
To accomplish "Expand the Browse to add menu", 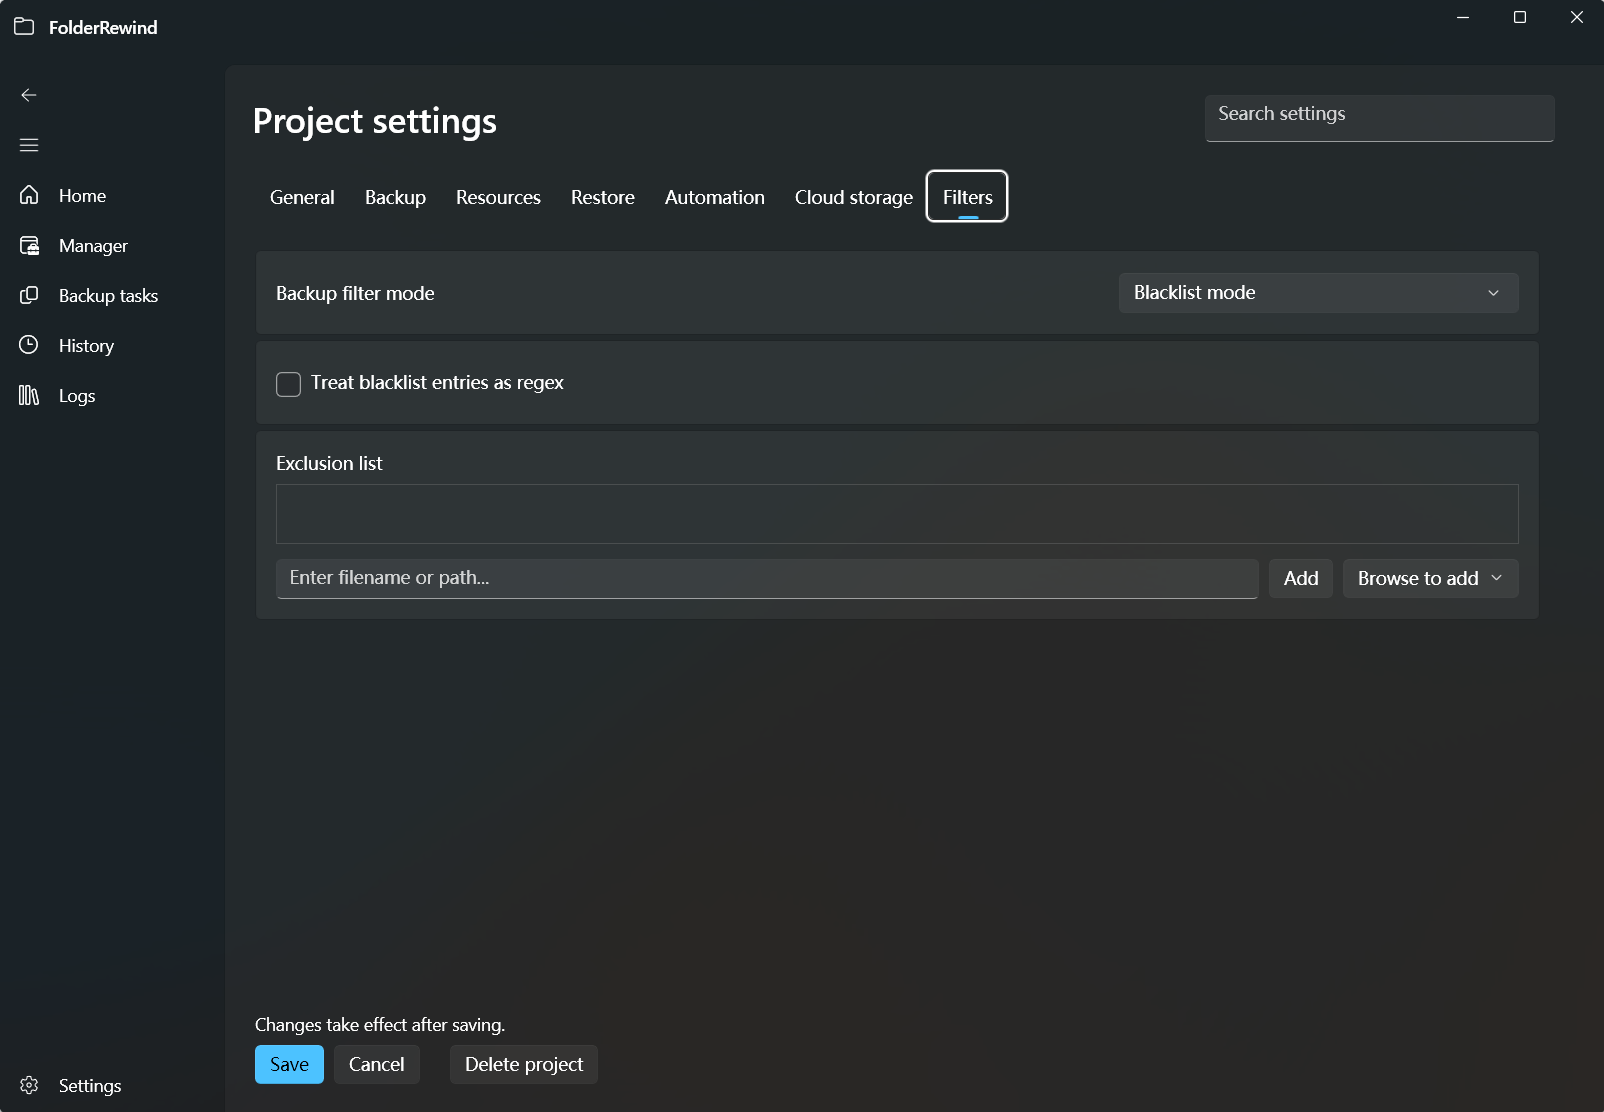I will (x=1430, y=578).
